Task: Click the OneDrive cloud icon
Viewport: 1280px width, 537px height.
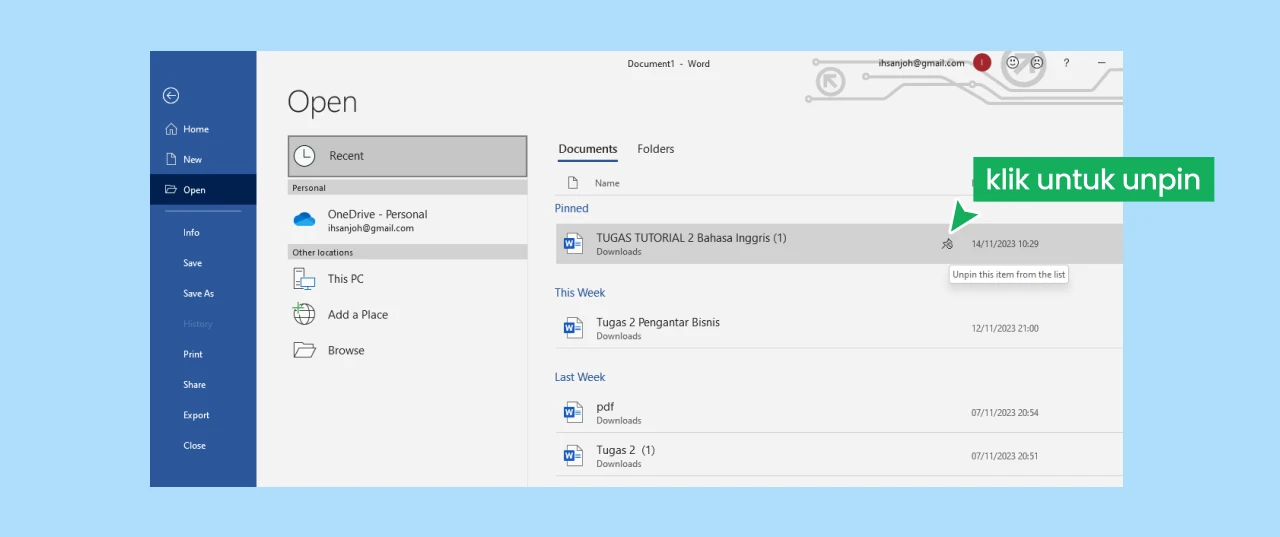Action: click(304, 219)
